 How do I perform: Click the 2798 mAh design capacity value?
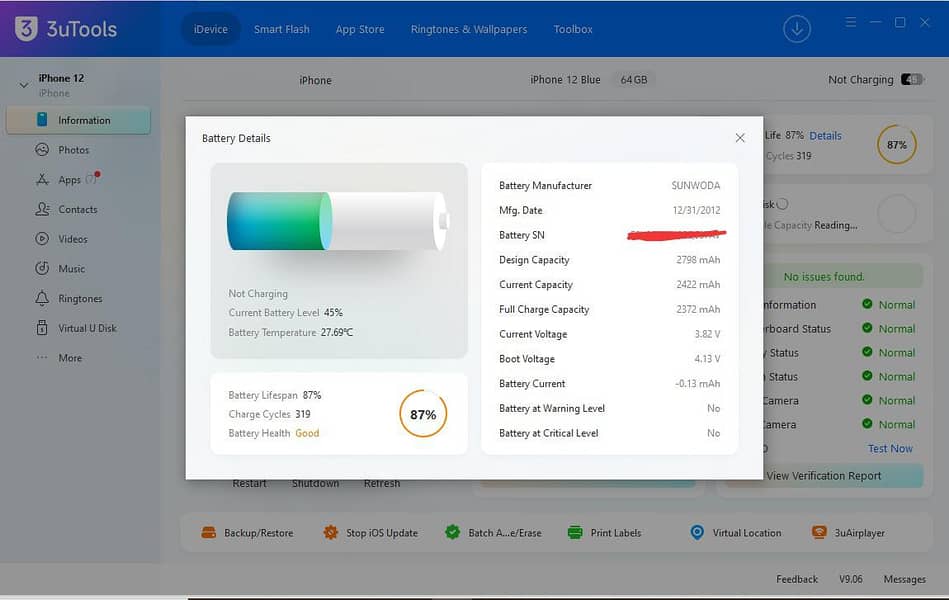pyautogui.click(x=698, y=260)
